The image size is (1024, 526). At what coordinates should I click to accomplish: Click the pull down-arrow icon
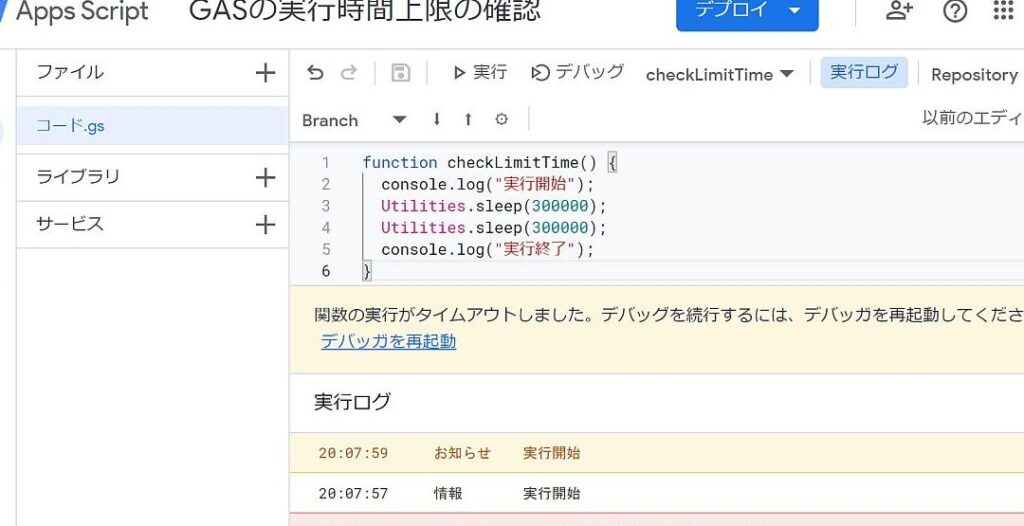point(437,119)
